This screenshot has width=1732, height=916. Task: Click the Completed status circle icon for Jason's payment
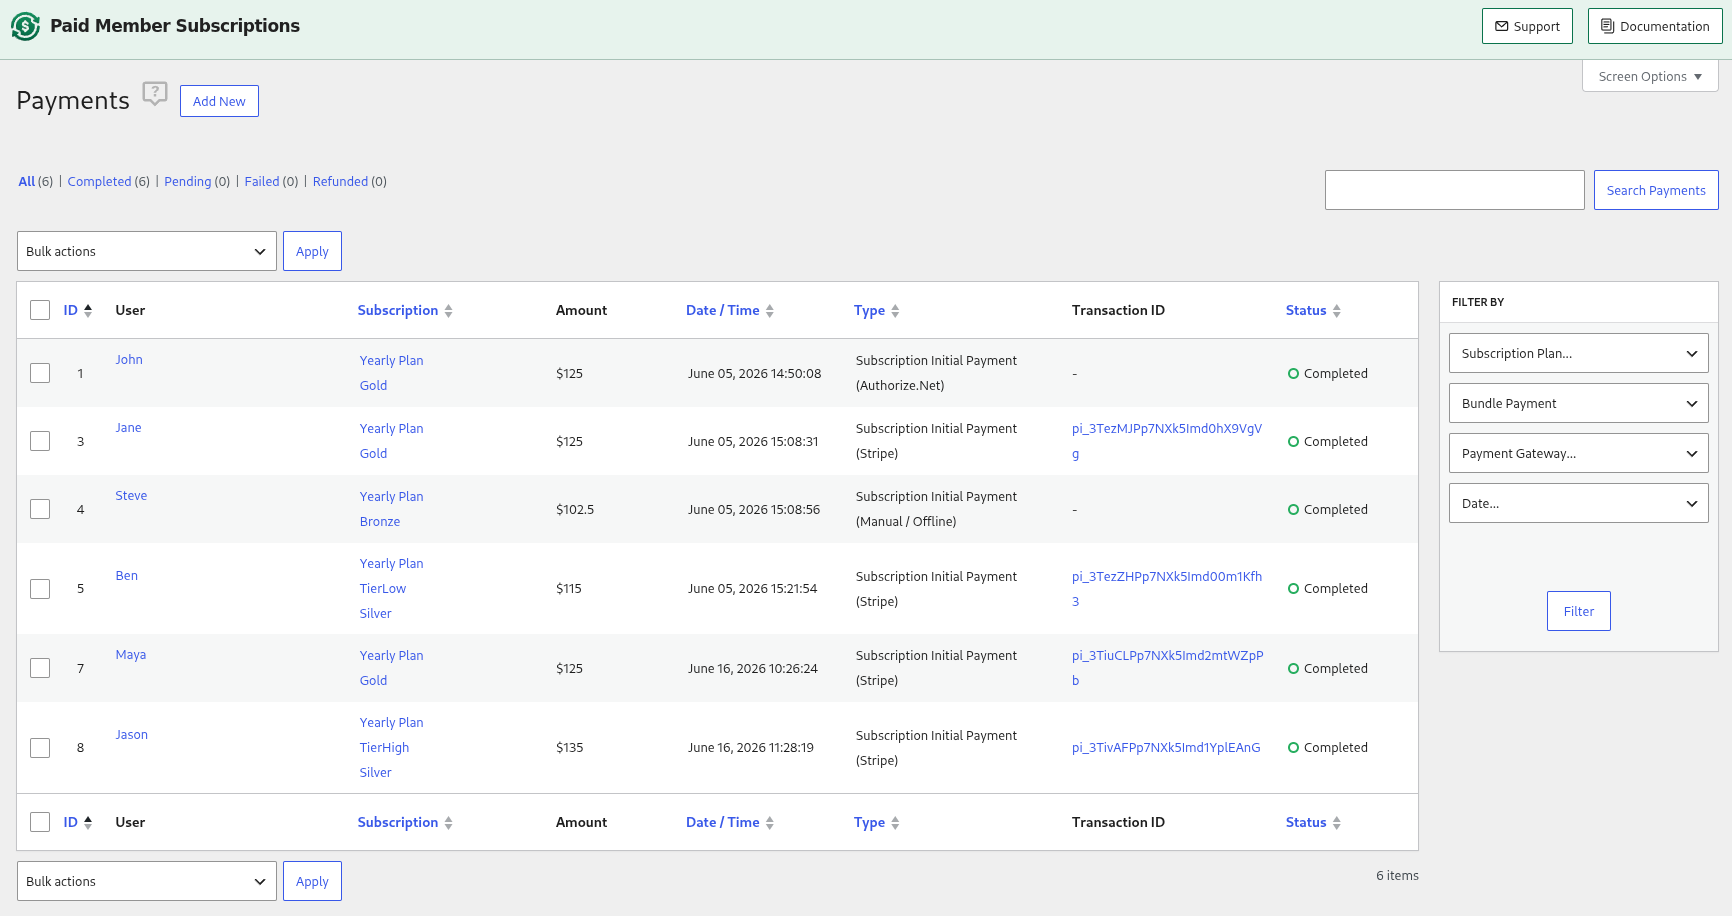[1294, 748]
